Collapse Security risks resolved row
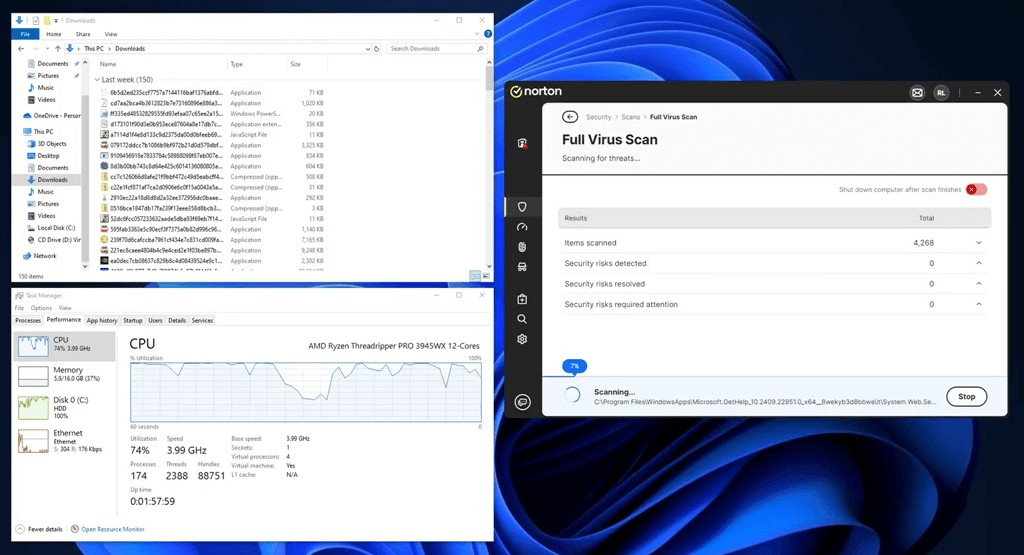The height and width of the screenshot is (555, 1024). pyautogui.click(x=978, y=284)
